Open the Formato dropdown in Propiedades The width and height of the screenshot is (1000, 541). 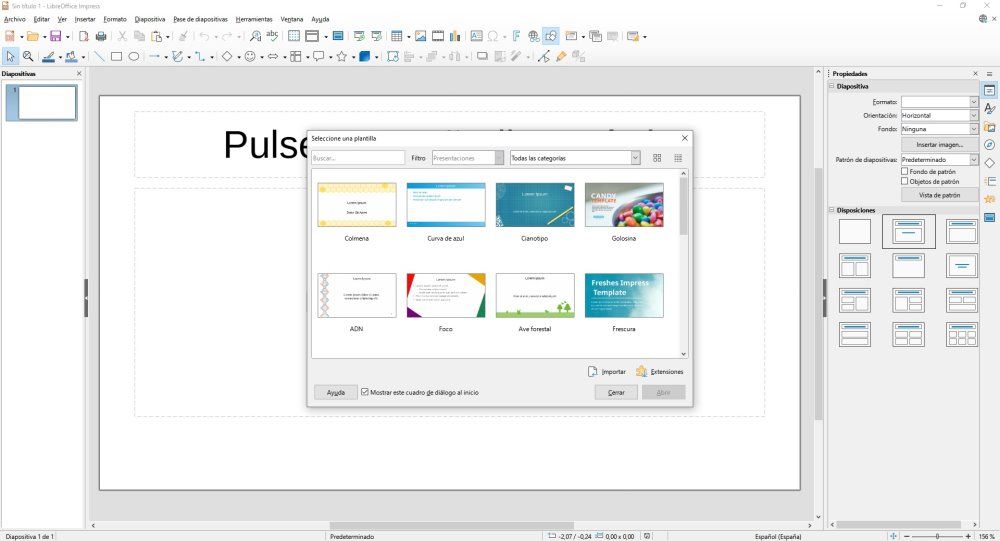[939, 102]
